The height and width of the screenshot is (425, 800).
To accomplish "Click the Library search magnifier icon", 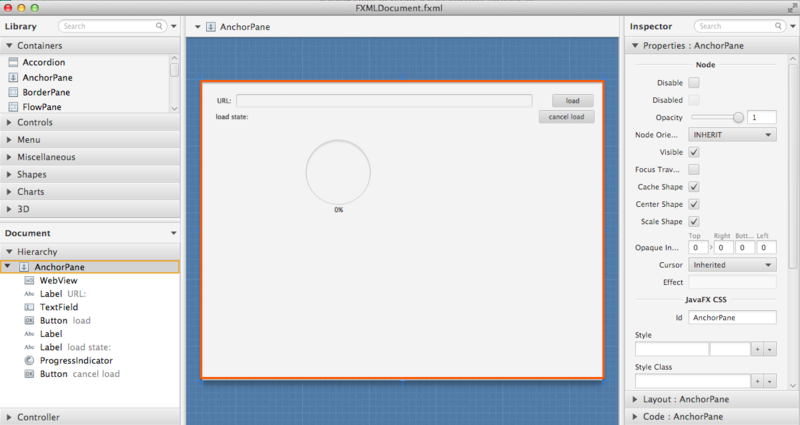I will click(159, 26).
